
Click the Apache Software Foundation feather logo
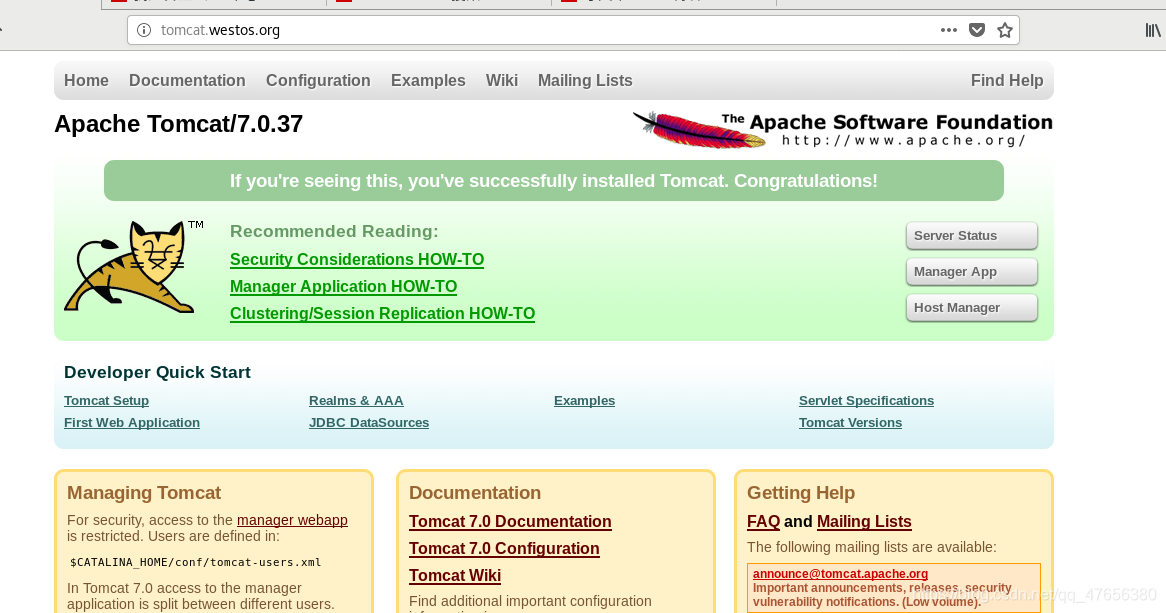(x=843, y=129)
